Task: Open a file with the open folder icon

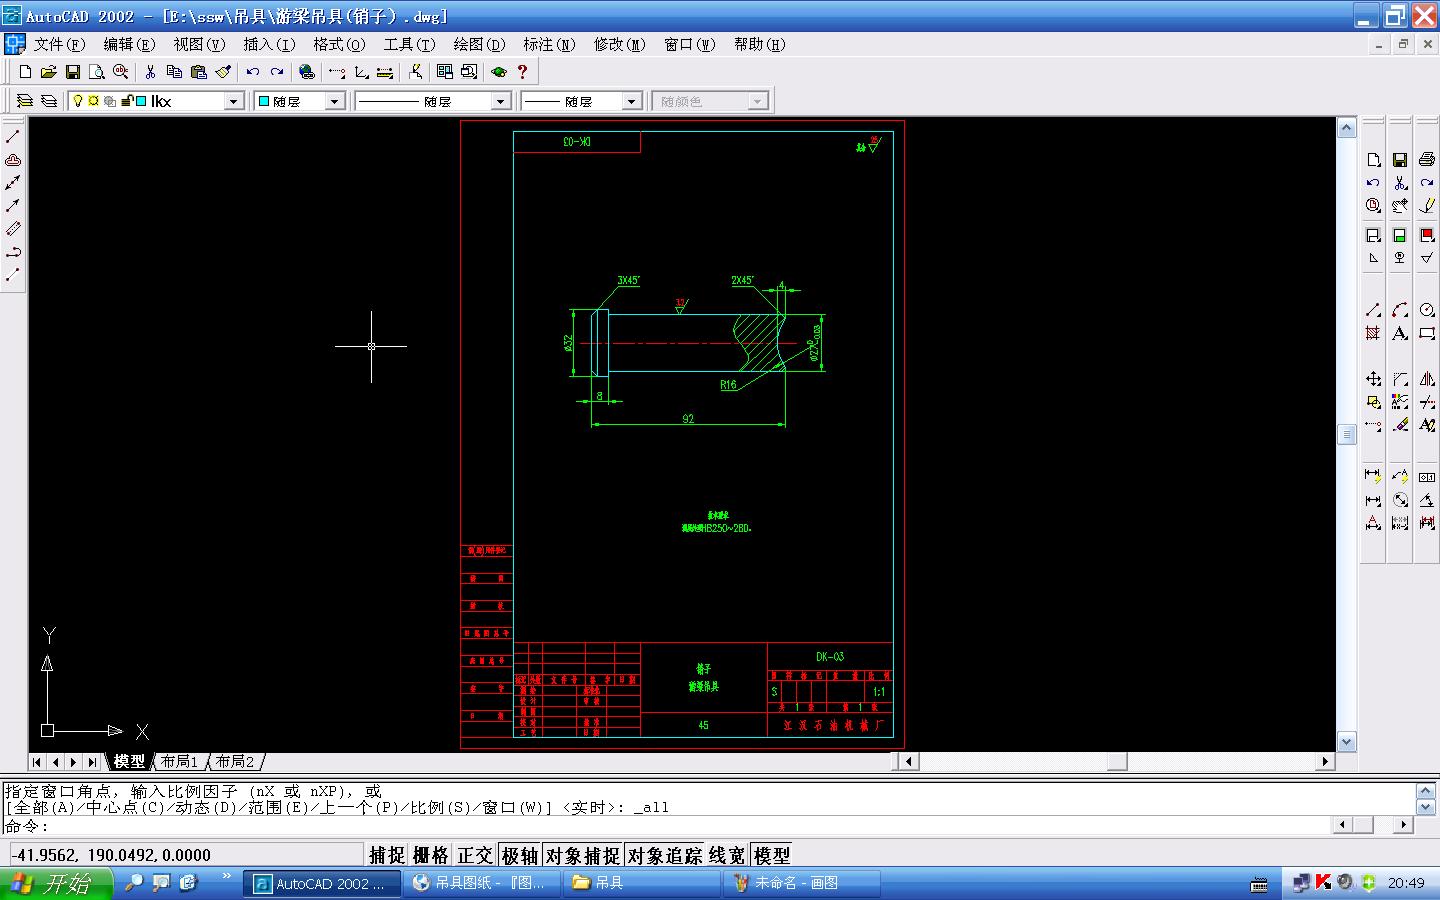Action: click(48, 72)
